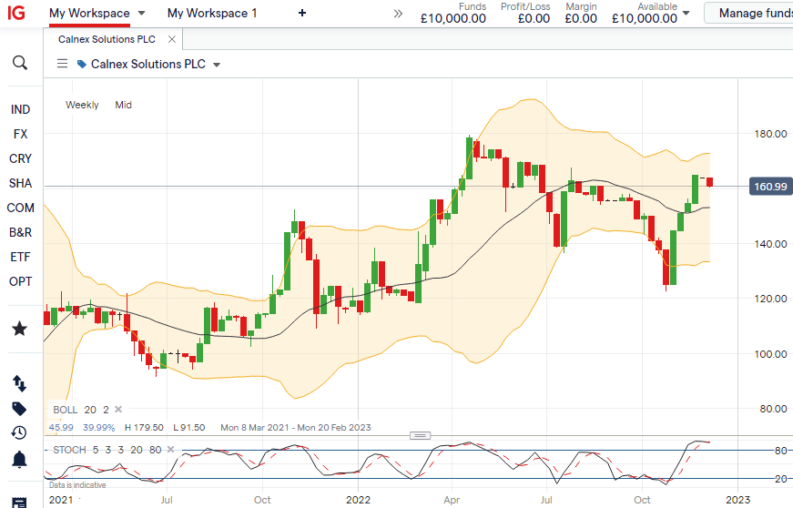Open the history clock icon
This screenshot has height=508, width=793.
tap(19, 433)
